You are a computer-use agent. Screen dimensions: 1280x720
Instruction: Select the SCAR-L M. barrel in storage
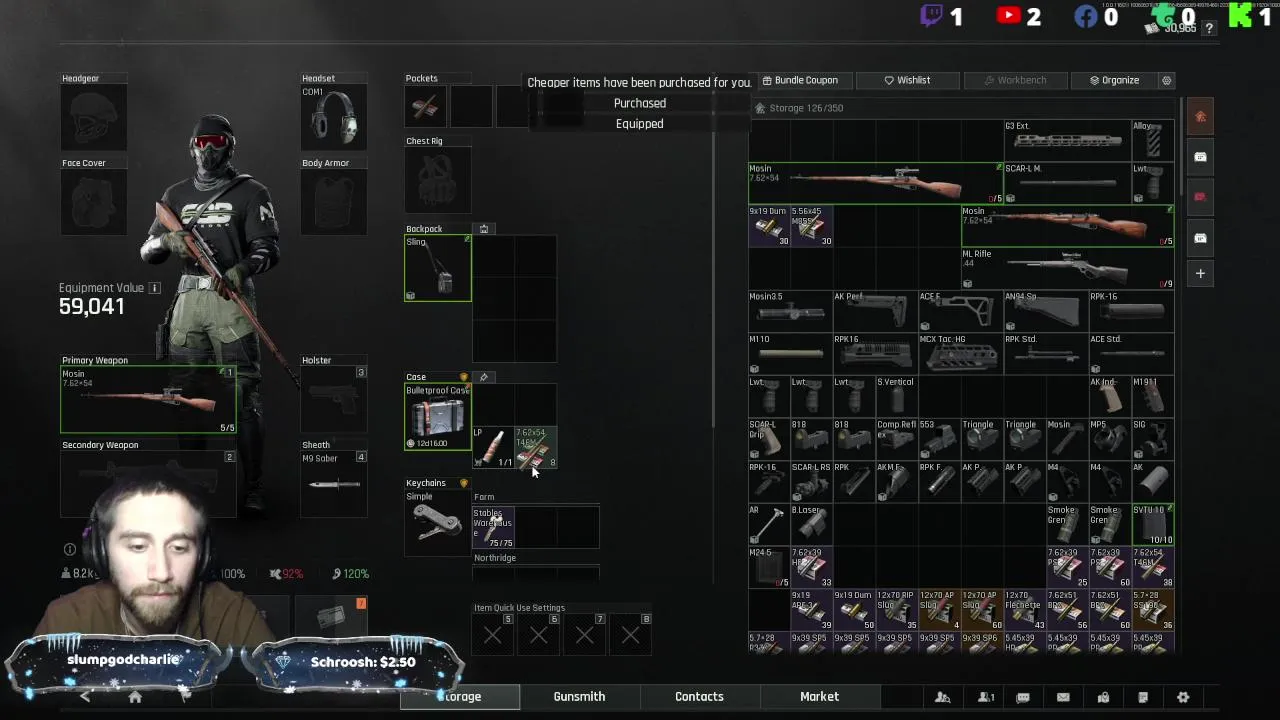1067,183
